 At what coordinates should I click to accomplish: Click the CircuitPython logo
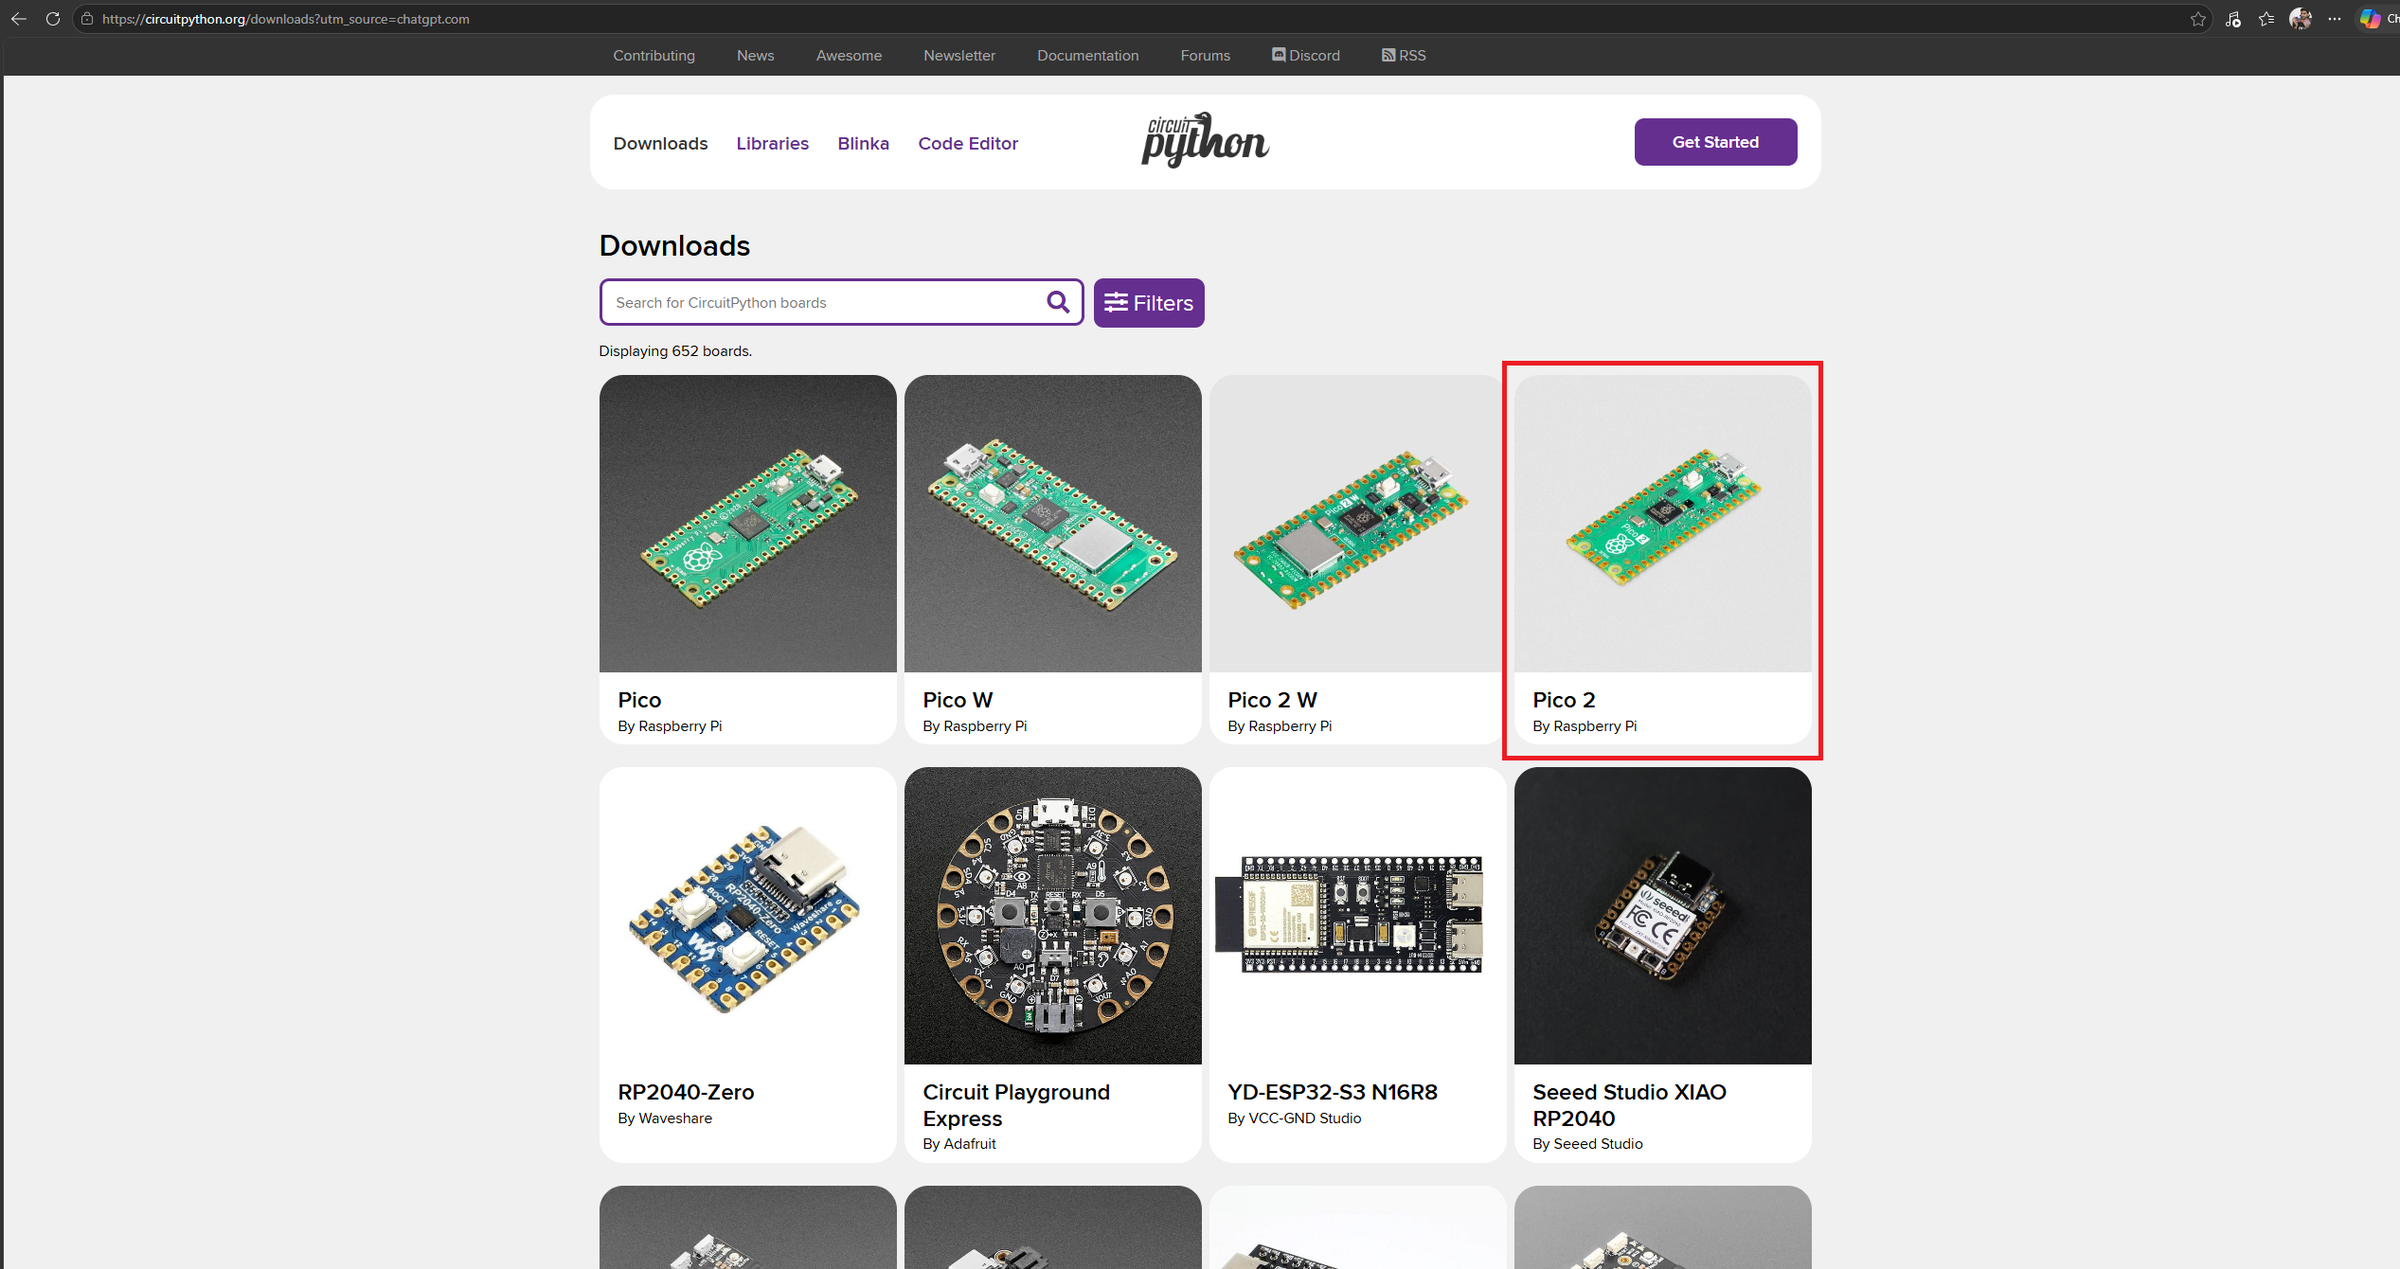pyautogui.click(x=1205, y=140)
